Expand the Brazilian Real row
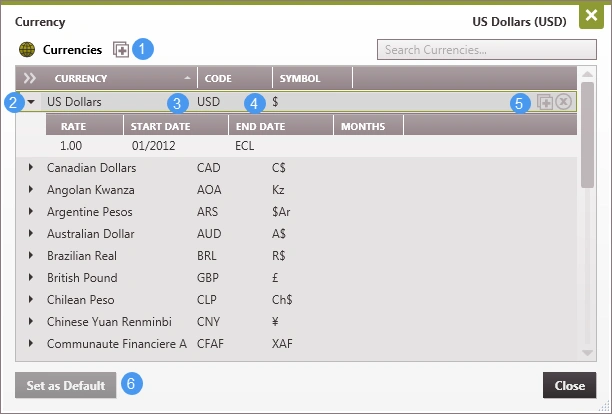This screenshot has width=612, height=414. [31, 256]
